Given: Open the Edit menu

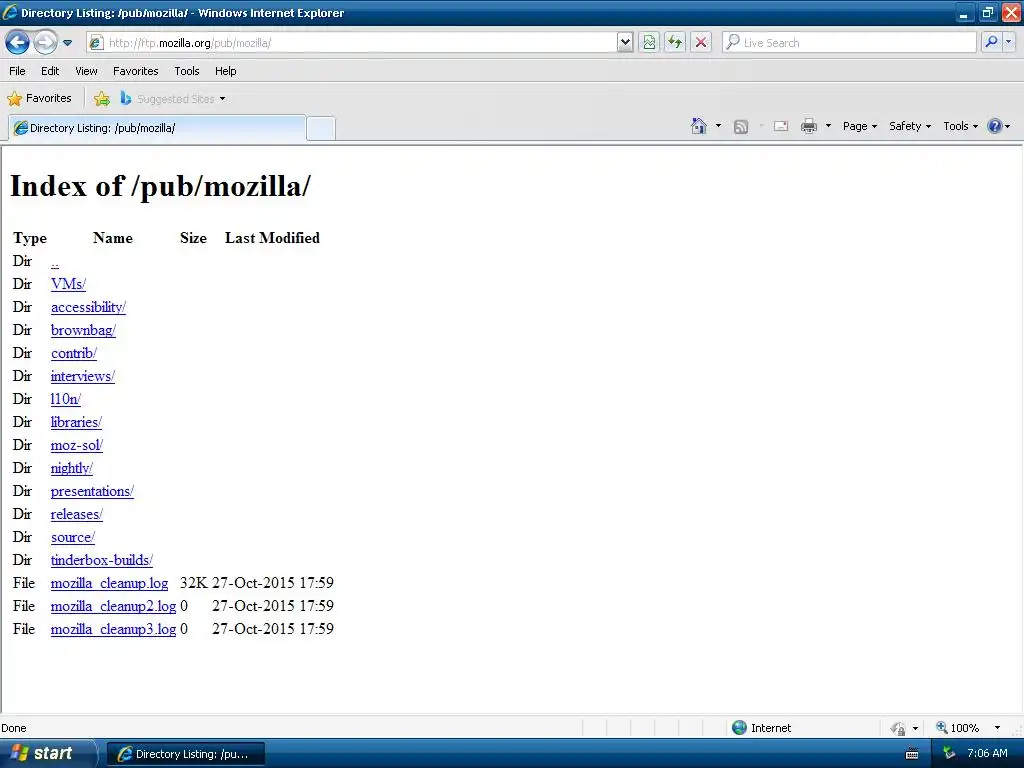Looking at the screenshot, I should click(50, 71).
